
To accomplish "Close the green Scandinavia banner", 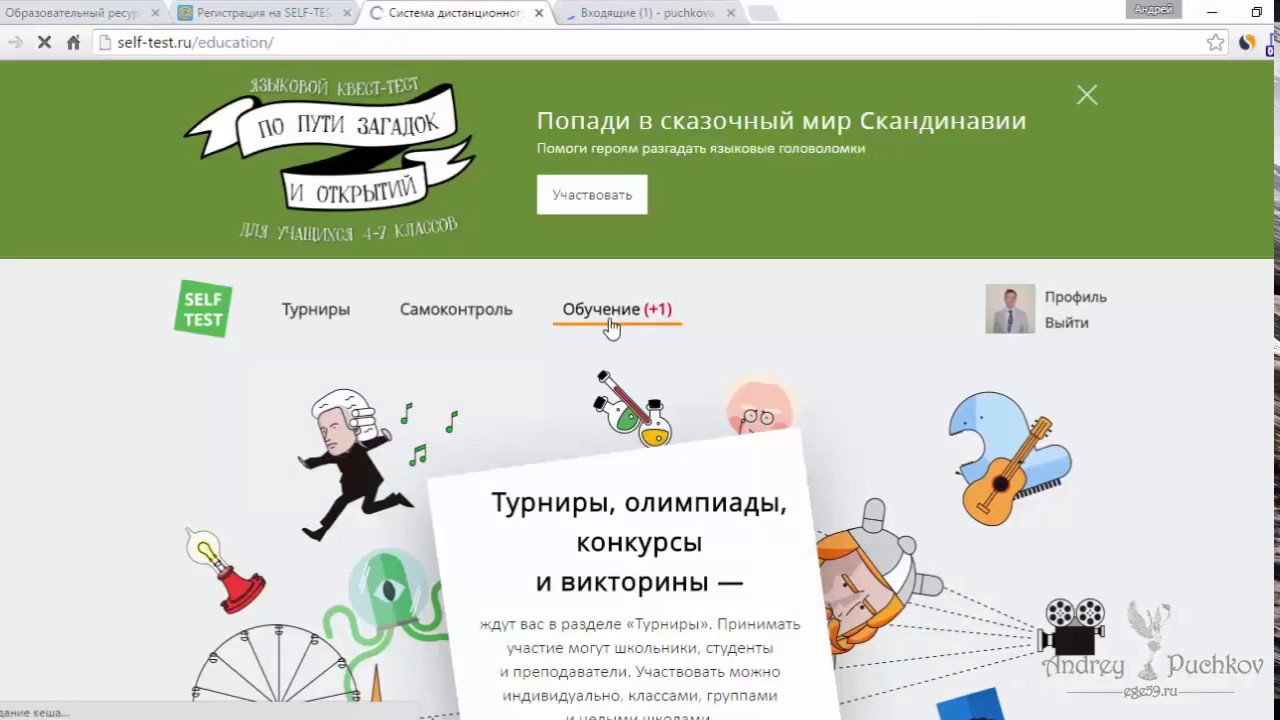I will click(x=1087, y=95).
